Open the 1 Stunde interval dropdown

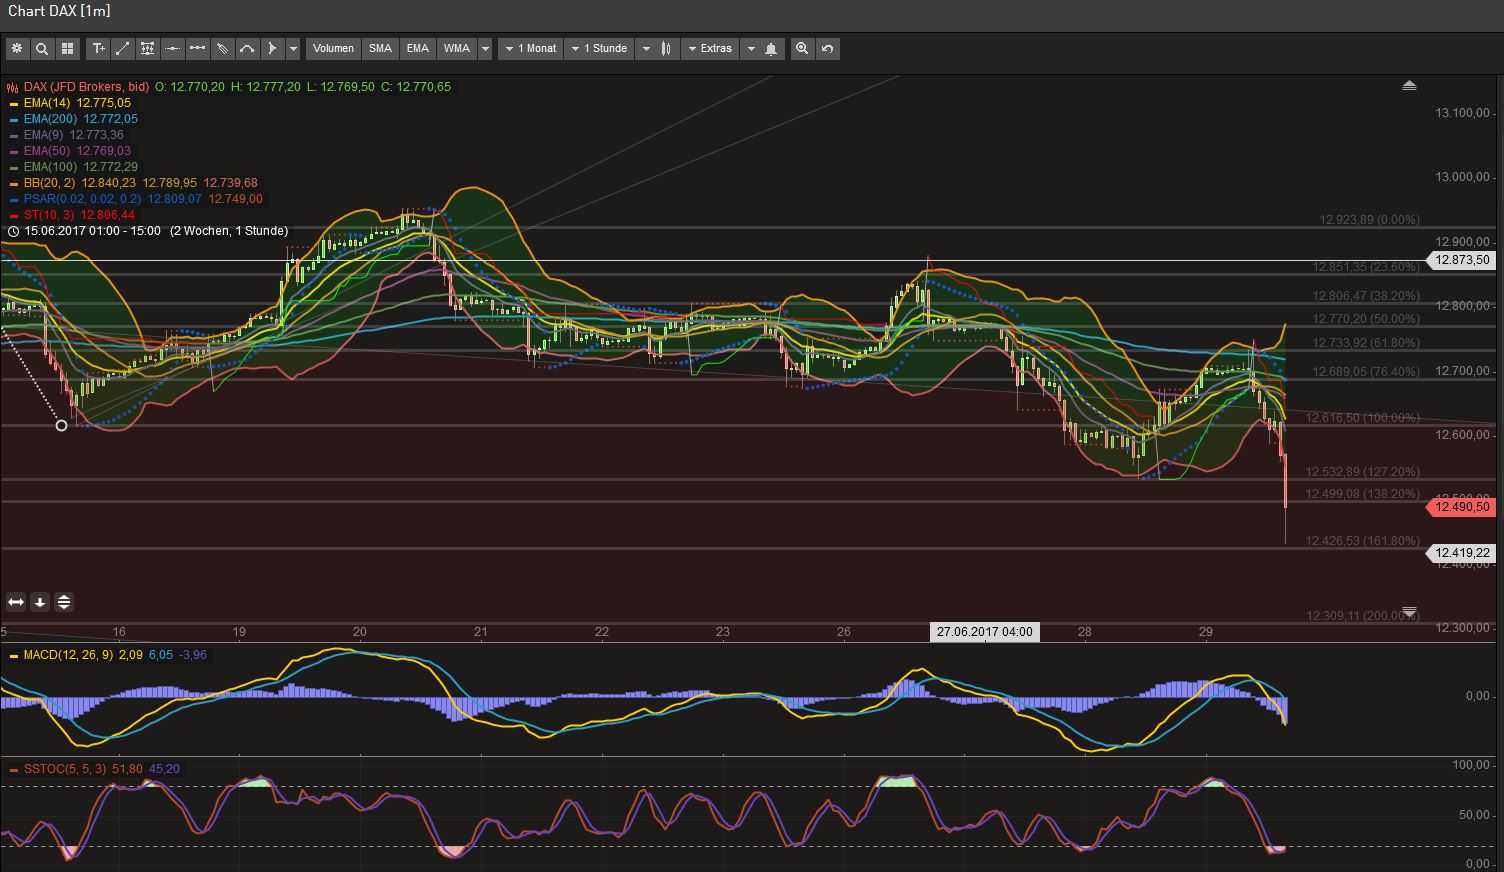[599, 48]
